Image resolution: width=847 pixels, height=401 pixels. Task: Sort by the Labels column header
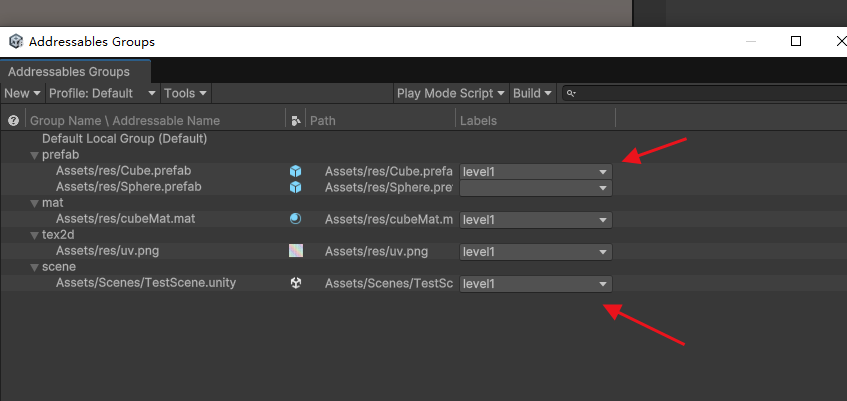point(478,121)
